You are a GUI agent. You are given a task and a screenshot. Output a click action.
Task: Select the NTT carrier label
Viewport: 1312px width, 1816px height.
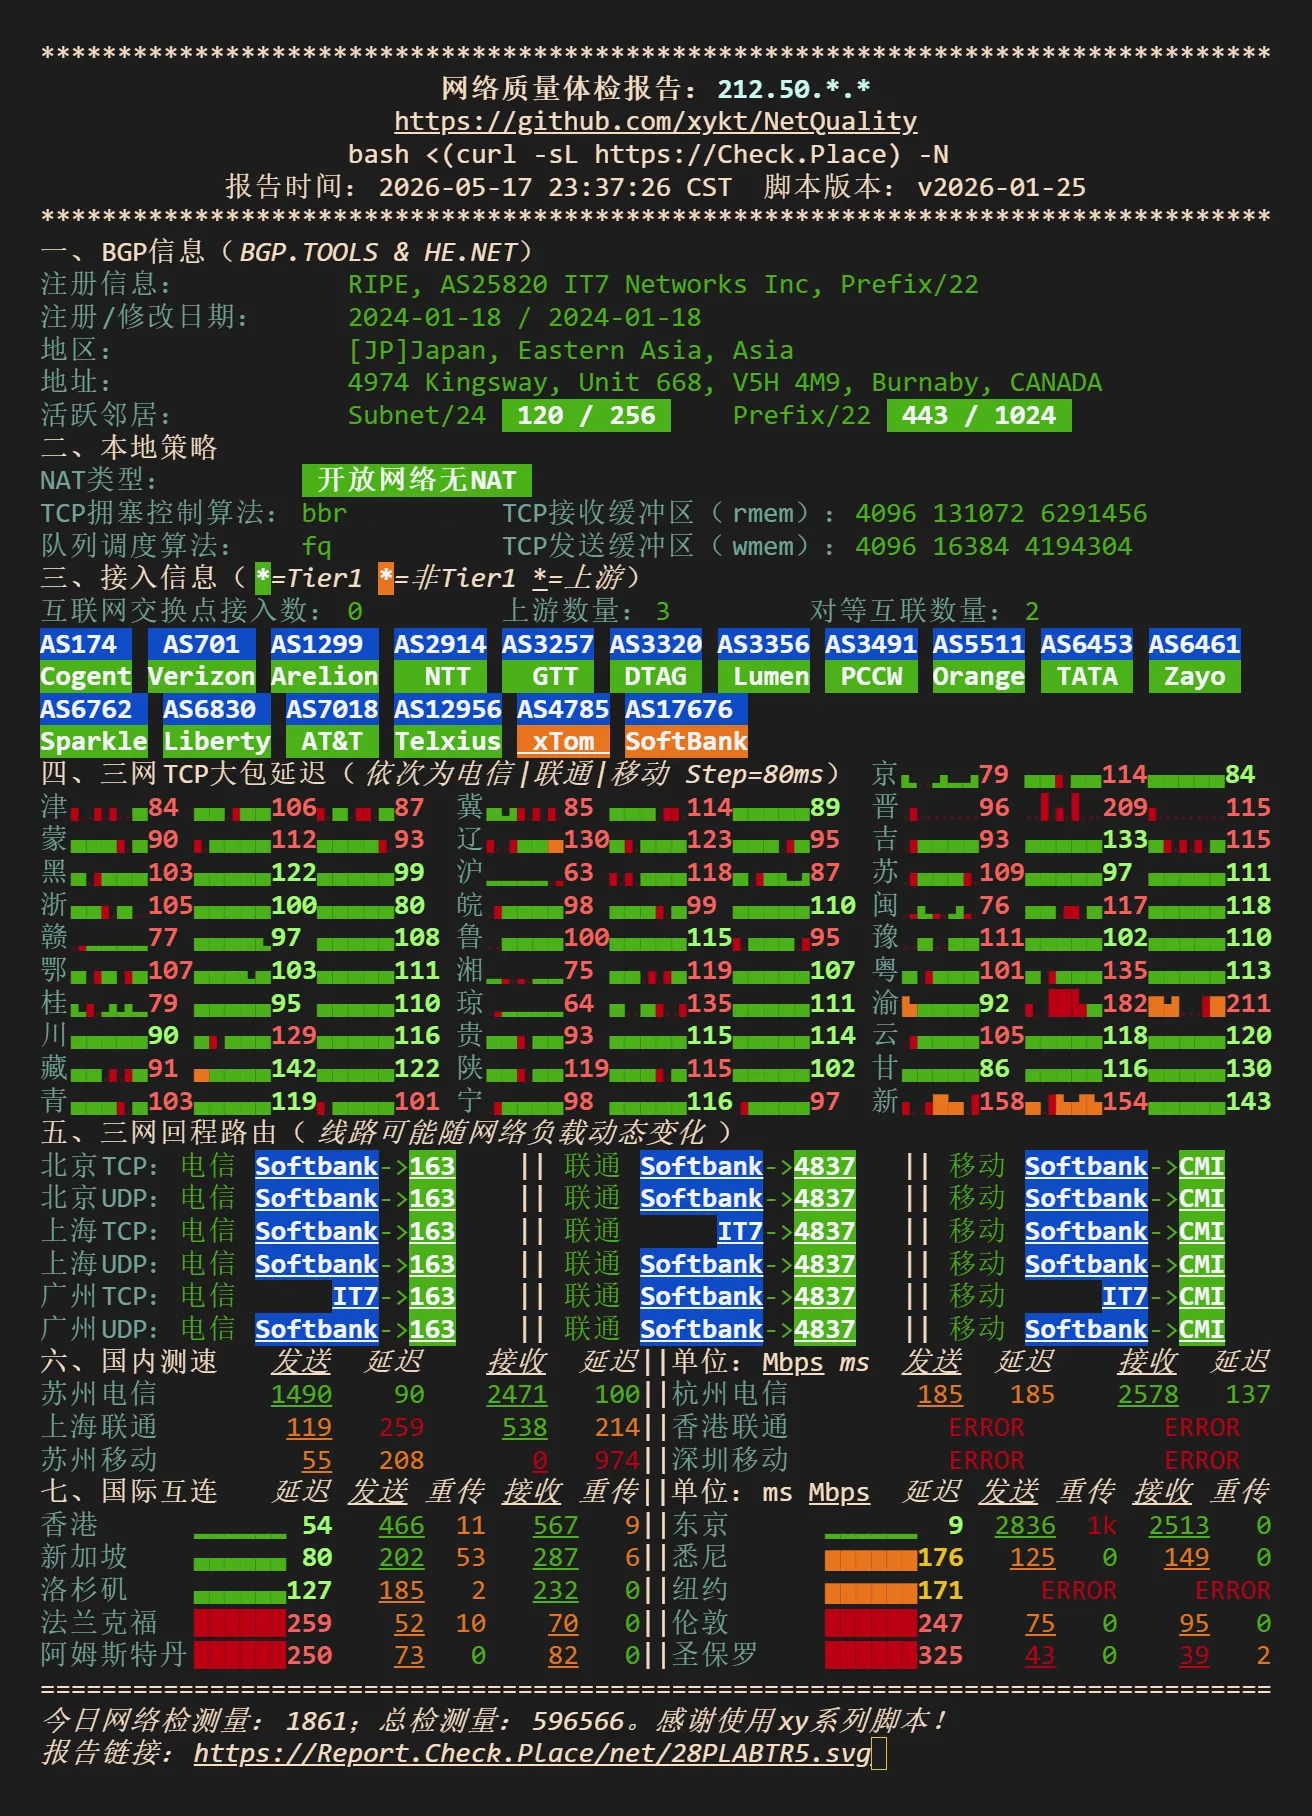[440, 677]
